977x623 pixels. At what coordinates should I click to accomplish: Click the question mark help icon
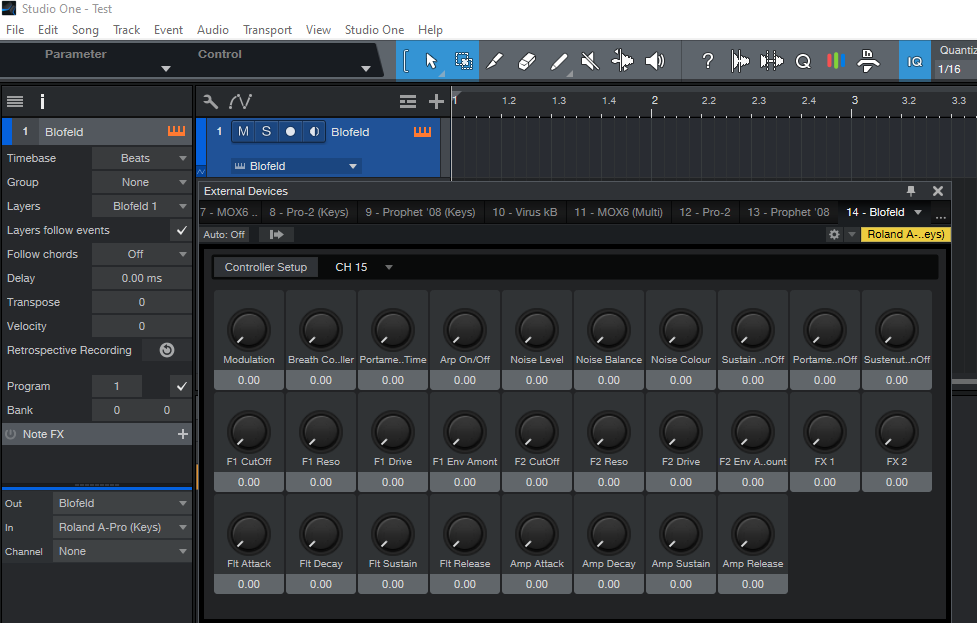(x=707, y=61)
